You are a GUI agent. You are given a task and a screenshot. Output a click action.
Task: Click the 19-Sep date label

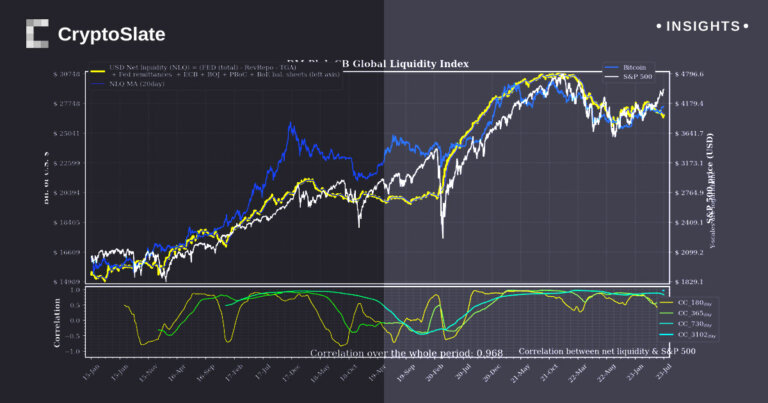coord(406,372)
